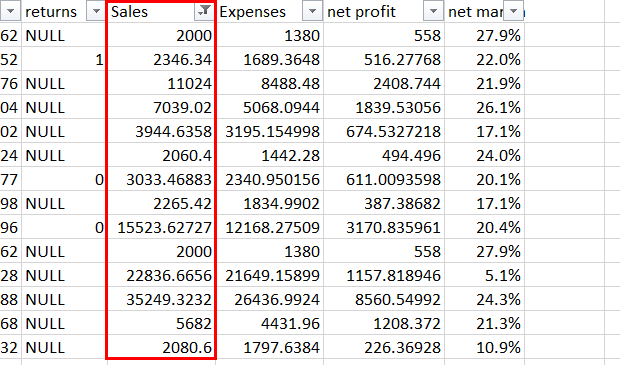The image size is (620, 365).
Task: Select the Expenses header cell
Action: click(x=270, y=12)
